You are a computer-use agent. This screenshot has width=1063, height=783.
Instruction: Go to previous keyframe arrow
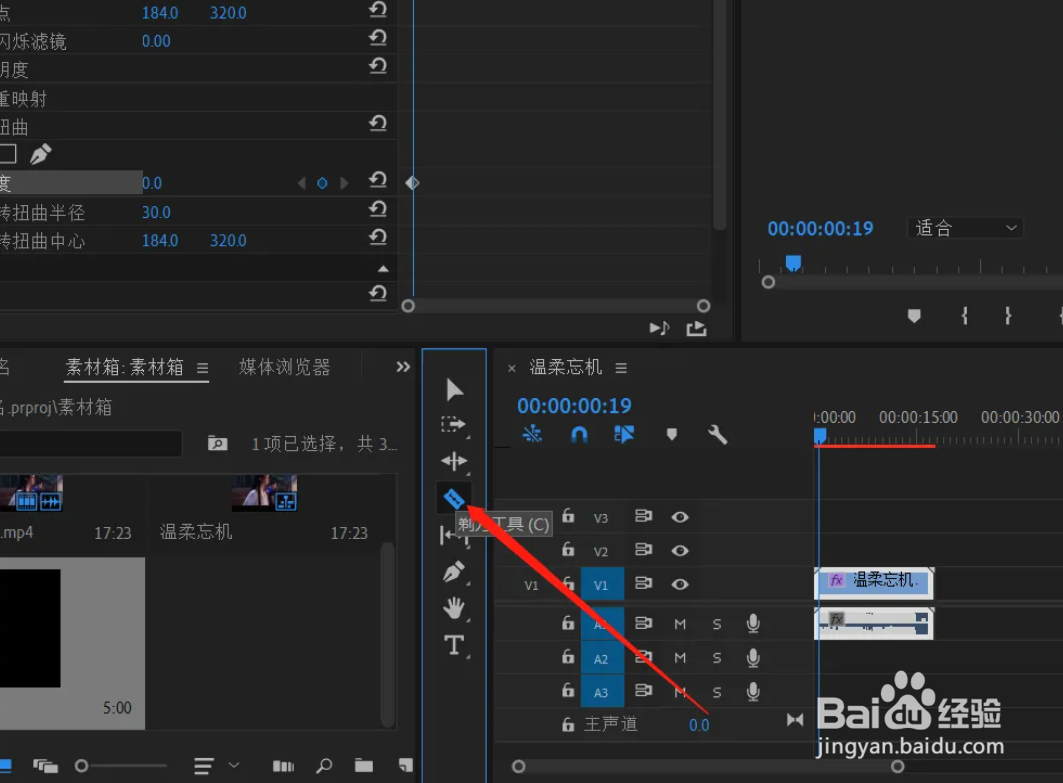(x=302, y=183)
